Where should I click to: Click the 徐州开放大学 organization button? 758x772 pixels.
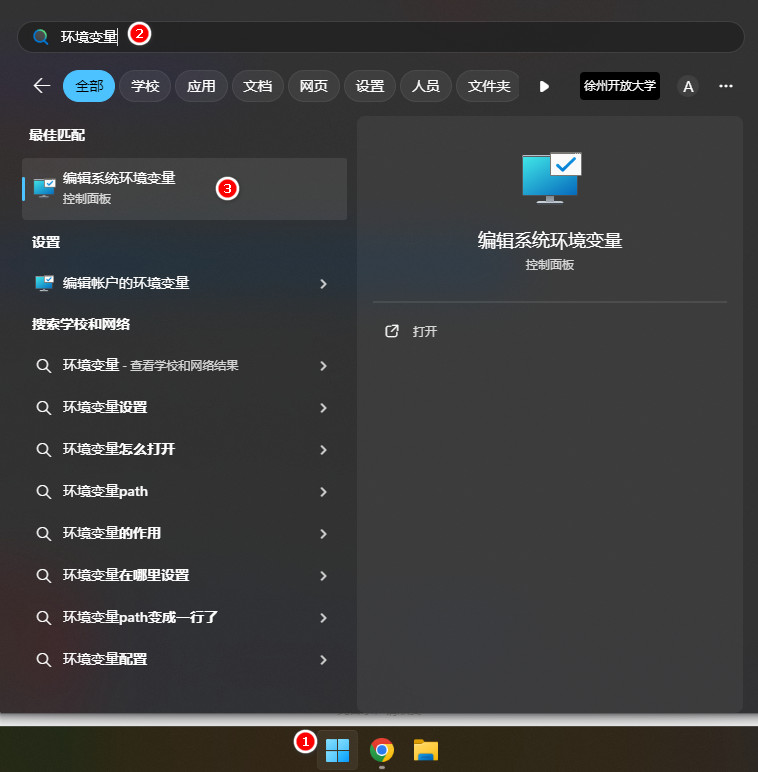[x=620, y=86]
